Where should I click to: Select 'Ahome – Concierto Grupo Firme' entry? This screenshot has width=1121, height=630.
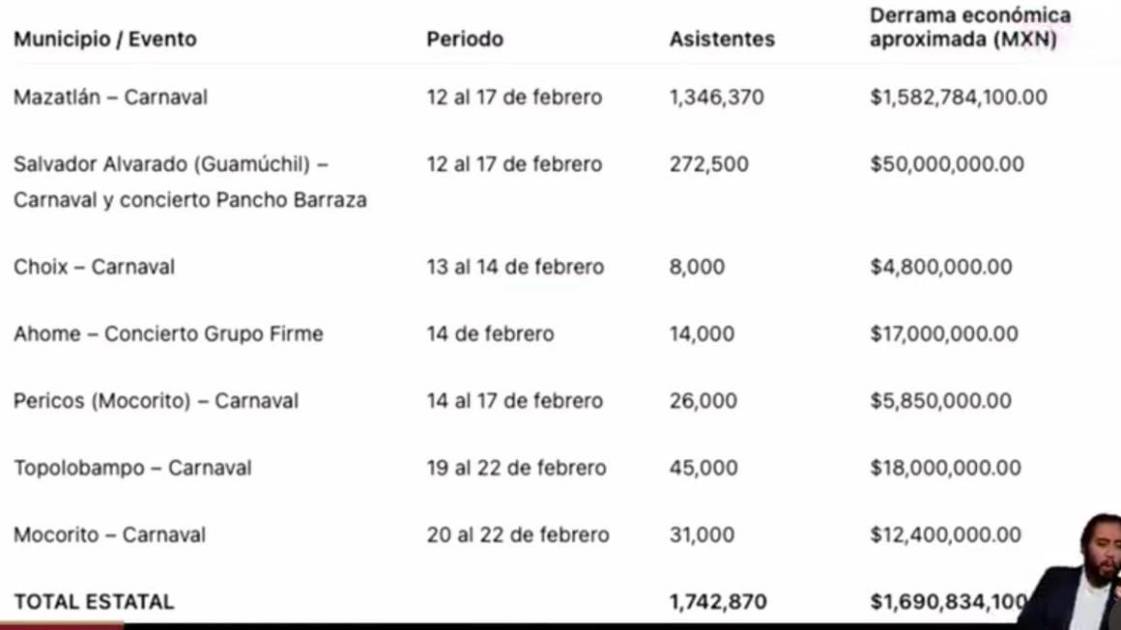pos(168,334)
